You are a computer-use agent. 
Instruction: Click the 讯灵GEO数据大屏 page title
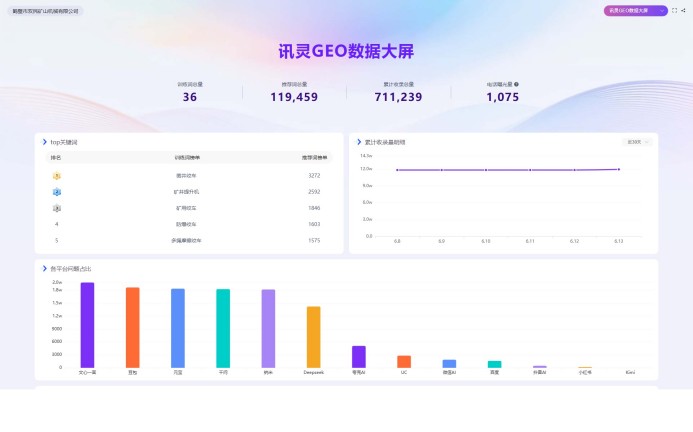pyautogui.click(x=346, y=51)
